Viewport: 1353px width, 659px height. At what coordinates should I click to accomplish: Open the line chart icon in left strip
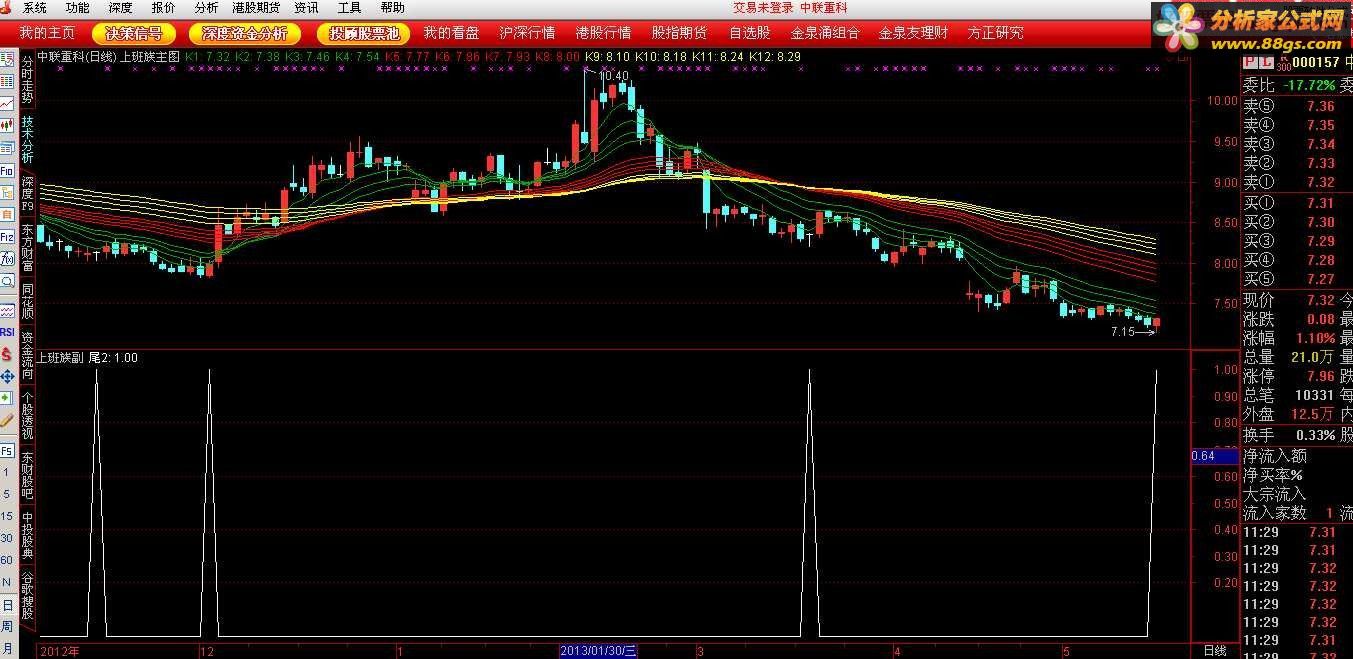point(9,103)
